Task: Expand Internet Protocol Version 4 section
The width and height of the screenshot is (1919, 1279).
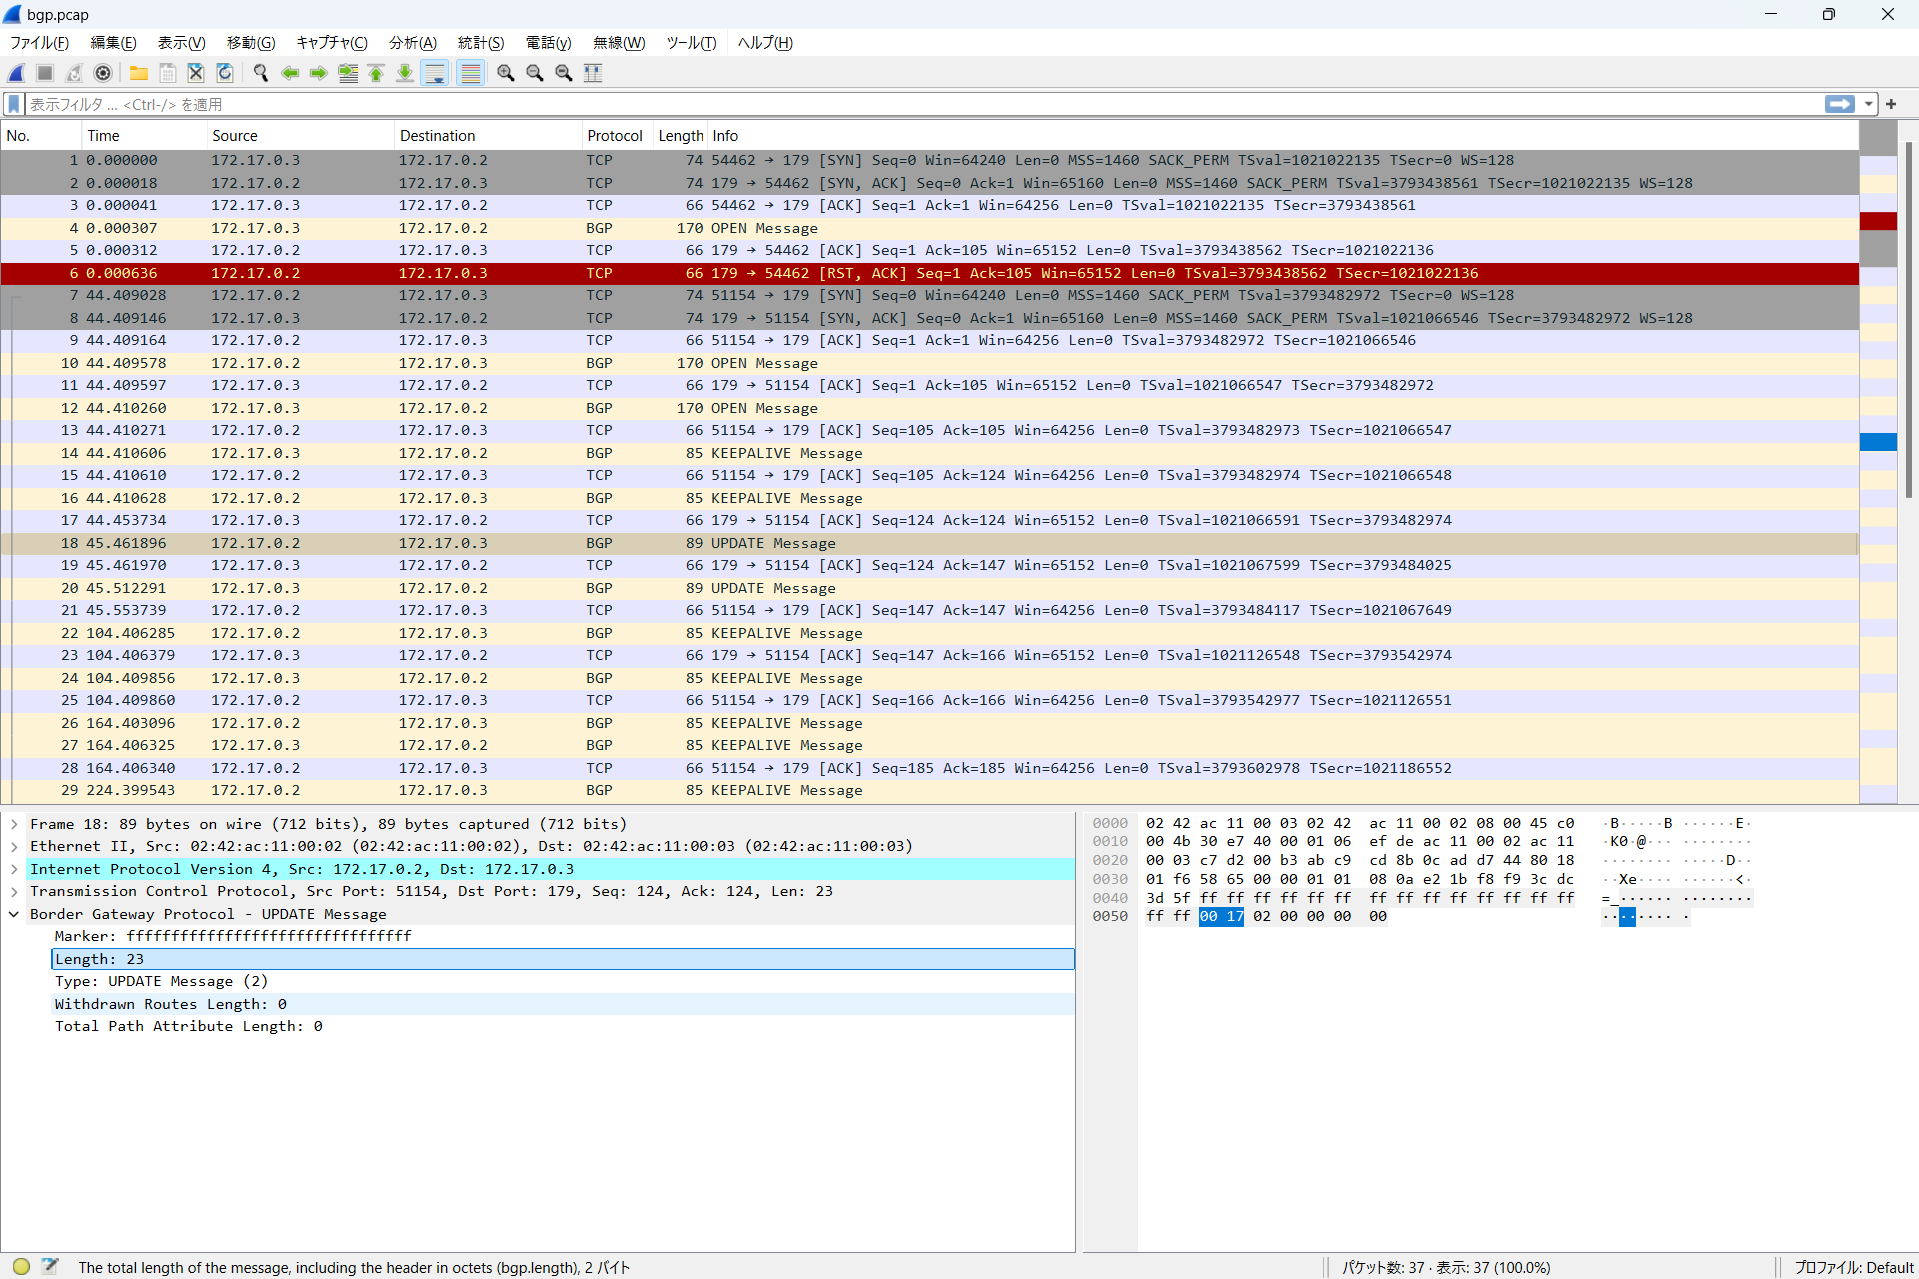Action: point(15,869)
